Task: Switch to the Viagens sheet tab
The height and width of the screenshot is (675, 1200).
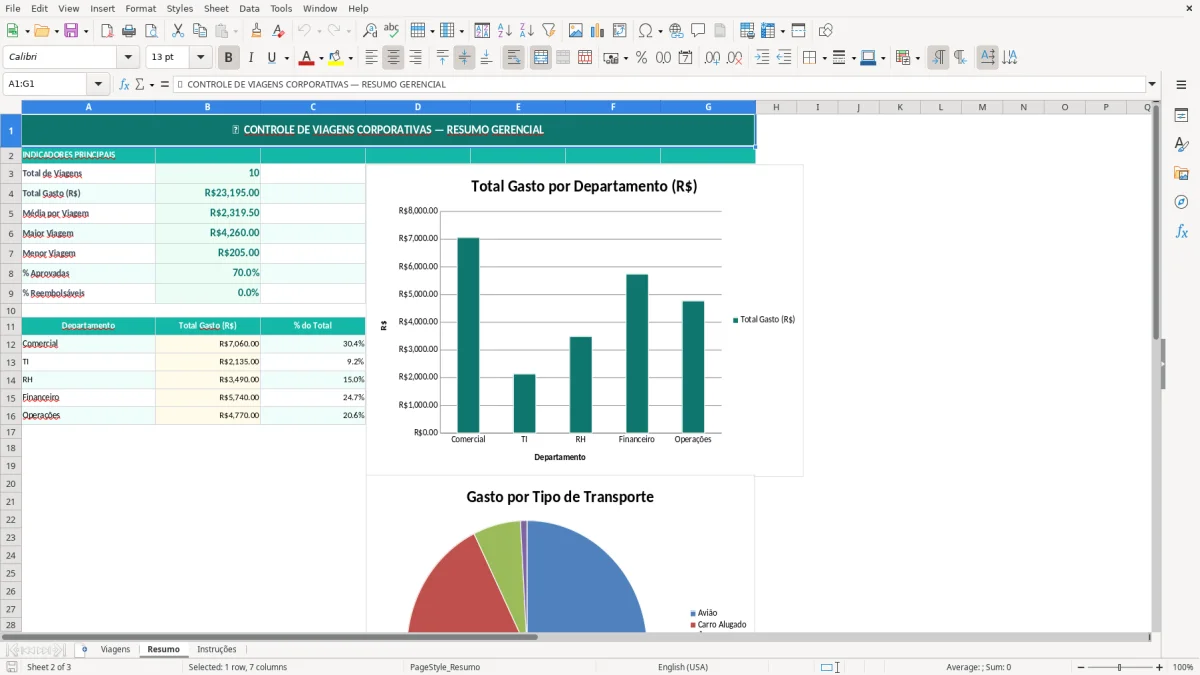Action: coord(115,649)
